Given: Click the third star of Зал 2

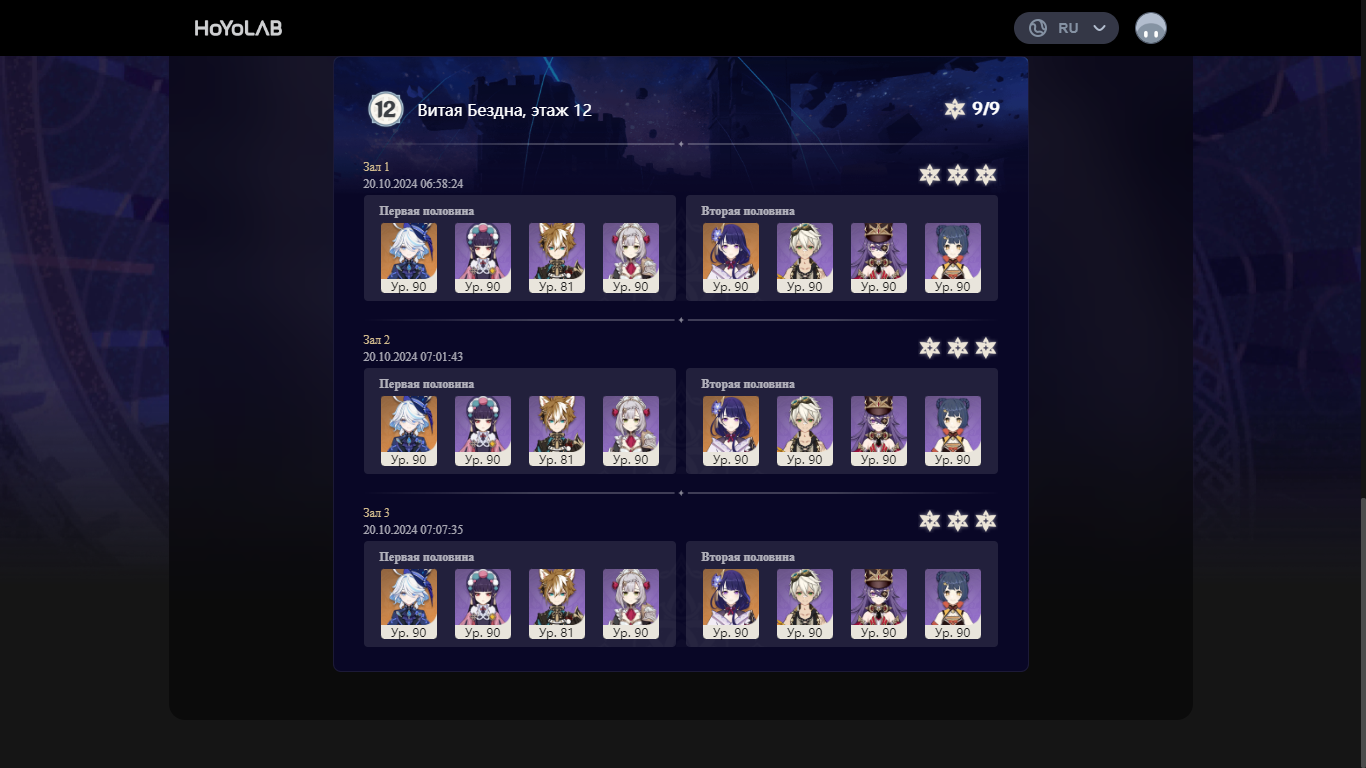Looking at the screenshot, I should click(986, 348).
